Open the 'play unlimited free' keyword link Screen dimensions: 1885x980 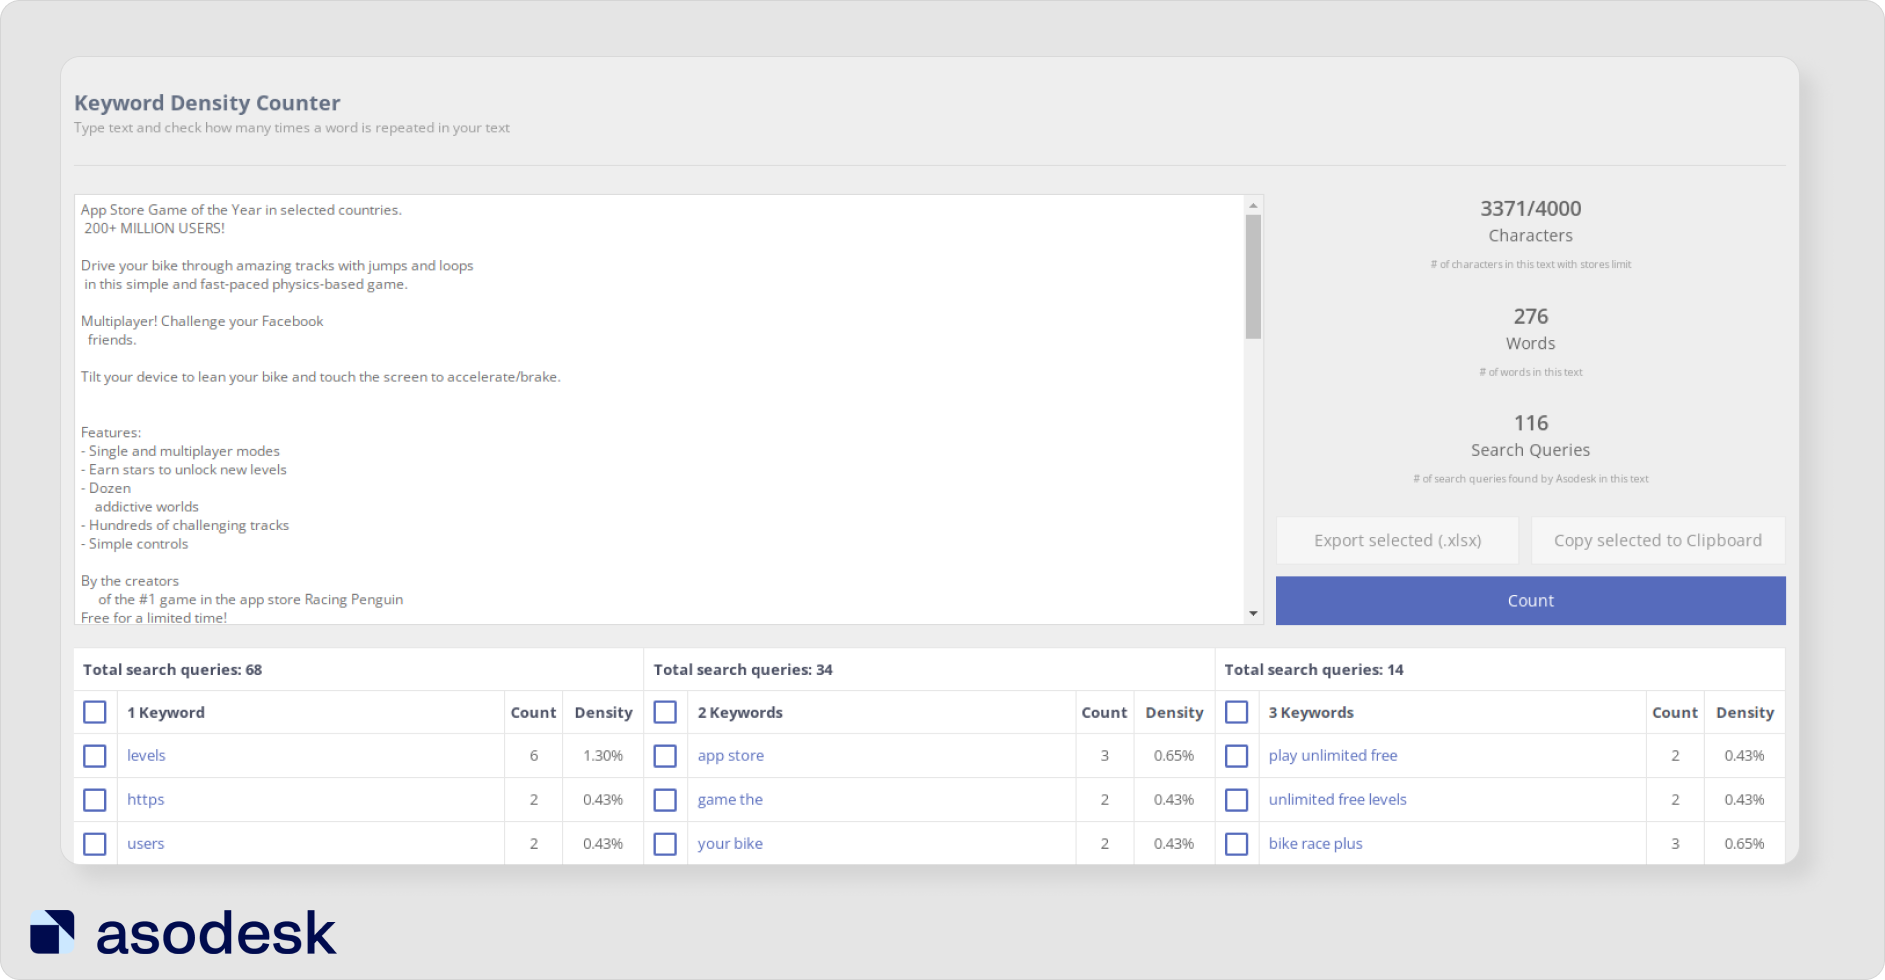point(1332,756)
